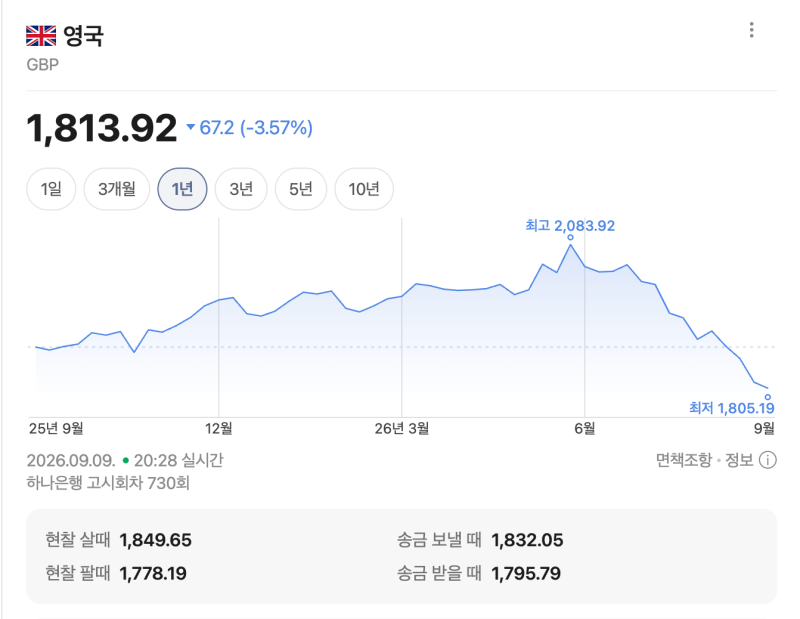Switch chart to the 3년 range
This screenshot has height=619, width=800.
tap(241, 189)
